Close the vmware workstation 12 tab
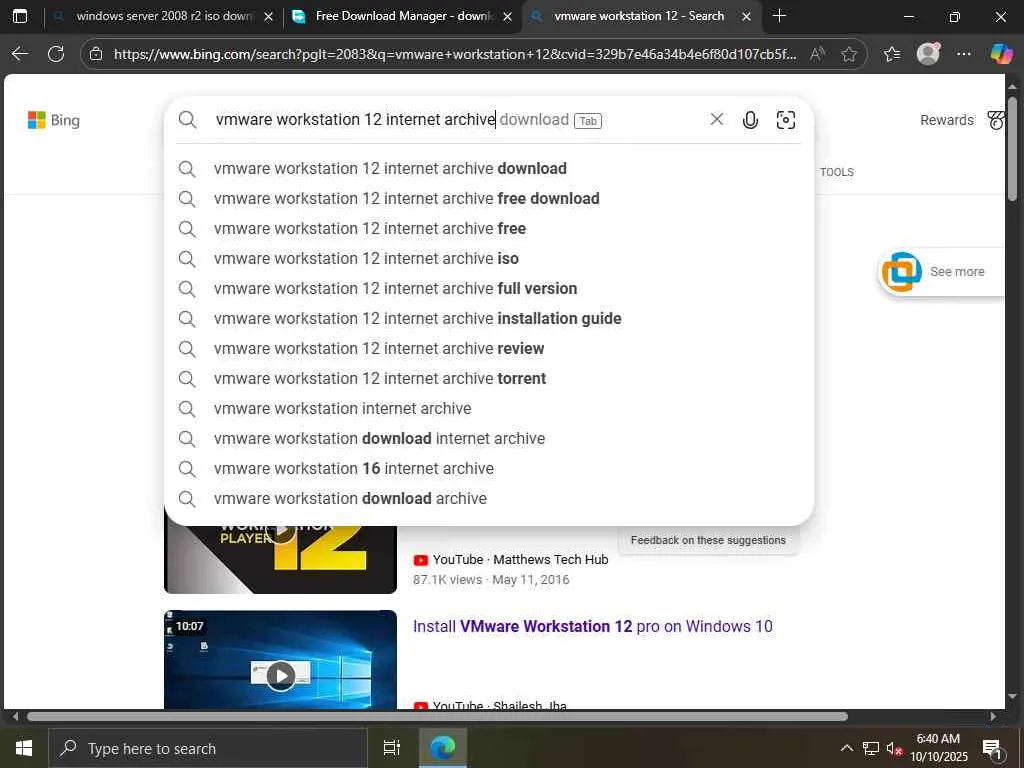This screenshot has height=768, width=1024. click(746, 16)
